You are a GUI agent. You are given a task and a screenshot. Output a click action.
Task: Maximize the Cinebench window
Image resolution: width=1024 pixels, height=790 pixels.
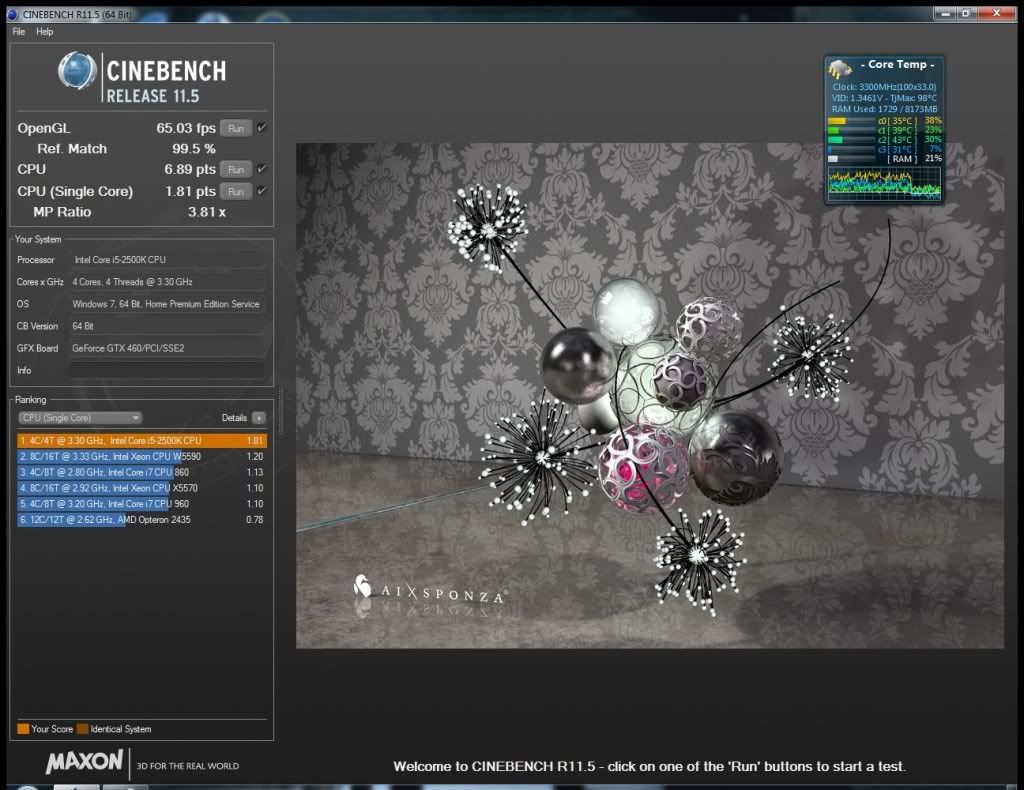(966, 13)
